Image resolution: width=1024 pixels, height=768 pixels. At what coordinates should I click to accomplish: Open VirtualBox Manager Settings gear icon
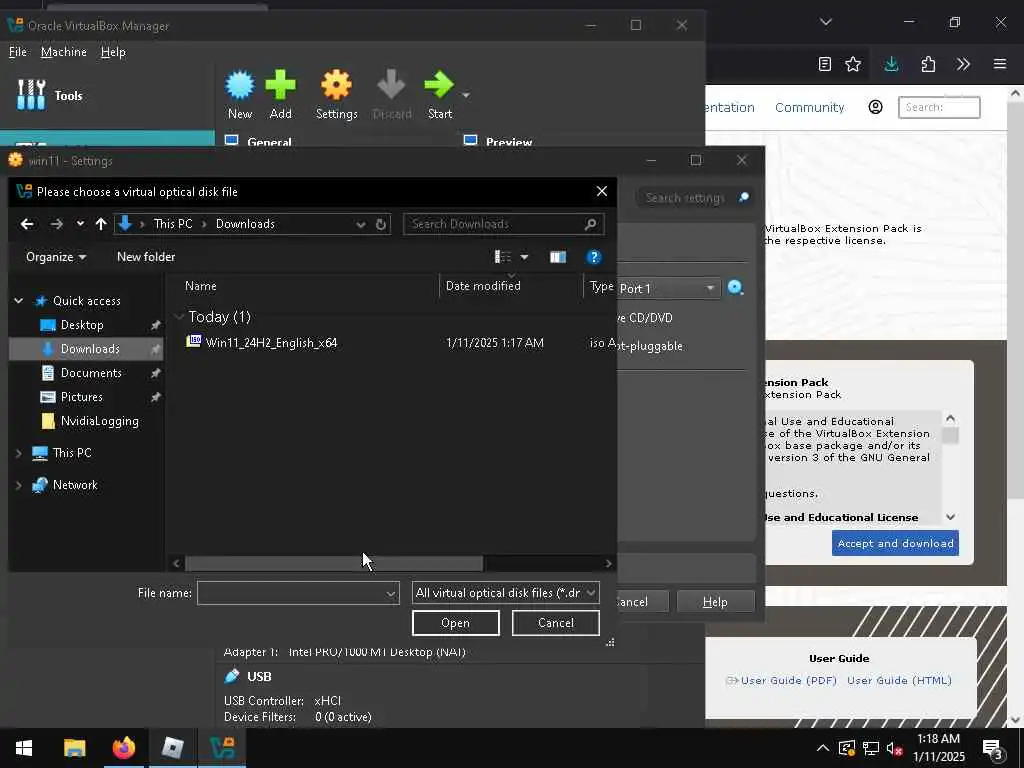click(336, 85)
